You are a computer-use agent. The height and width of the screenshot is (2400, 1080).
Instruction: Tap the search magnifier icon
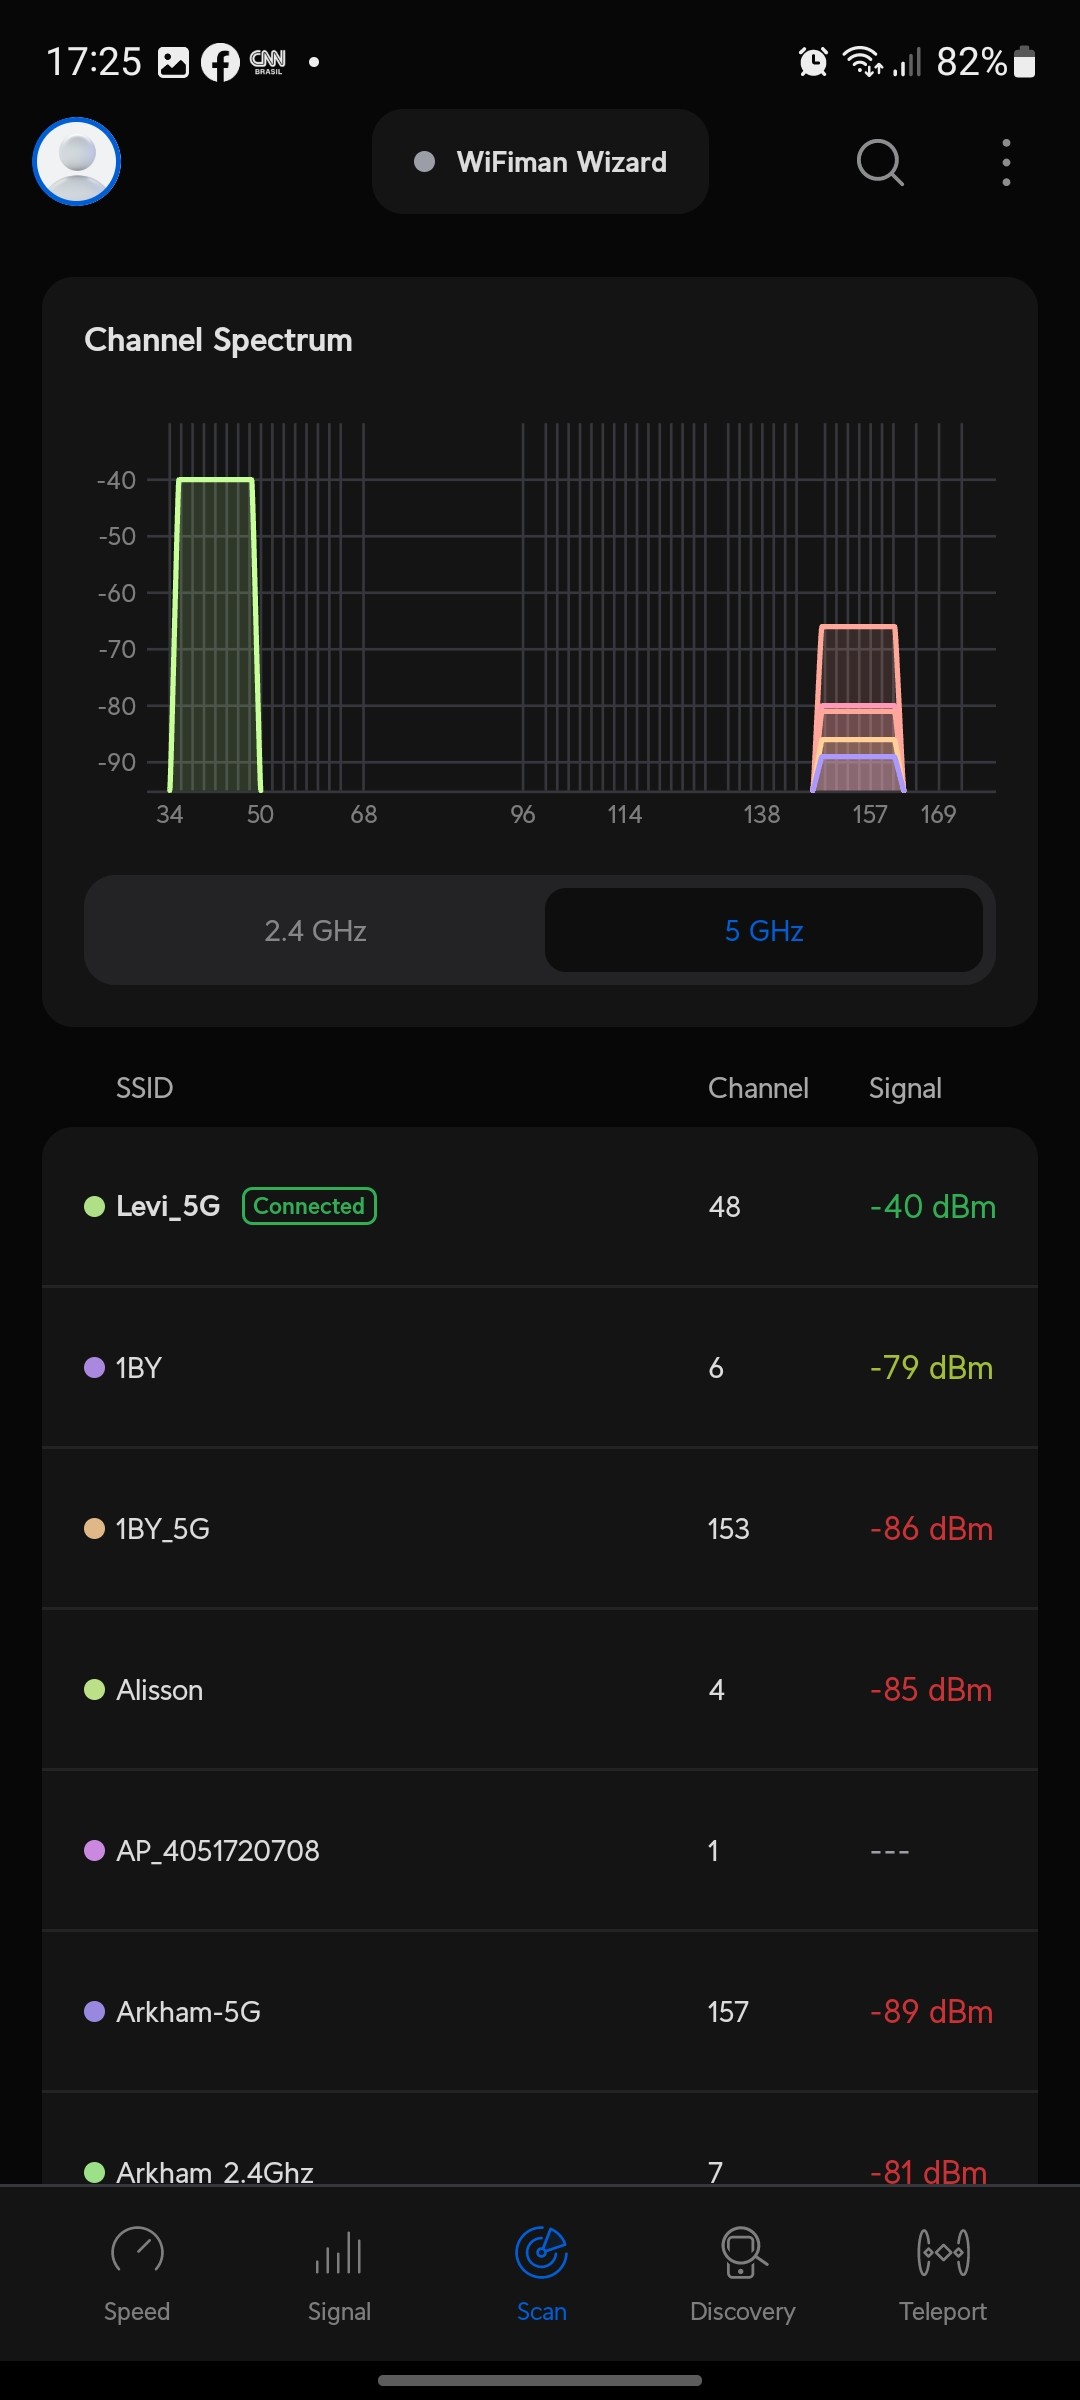coord(880,162)
